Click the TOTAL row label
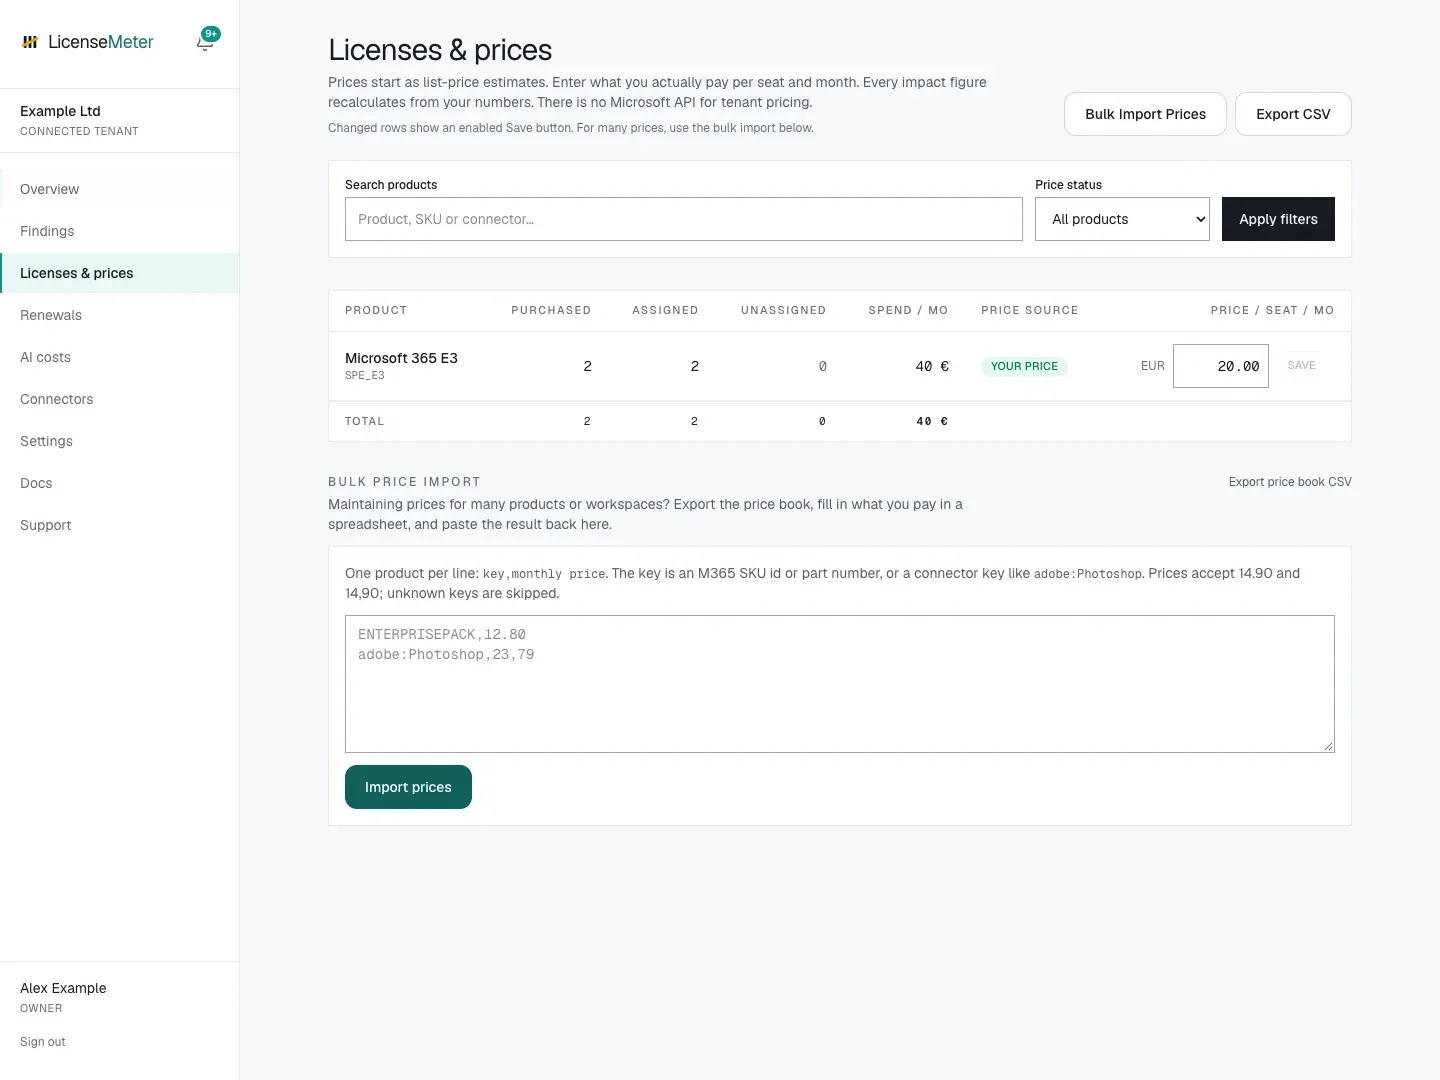Screen dimensions: 1440x1080 (364, 421)
